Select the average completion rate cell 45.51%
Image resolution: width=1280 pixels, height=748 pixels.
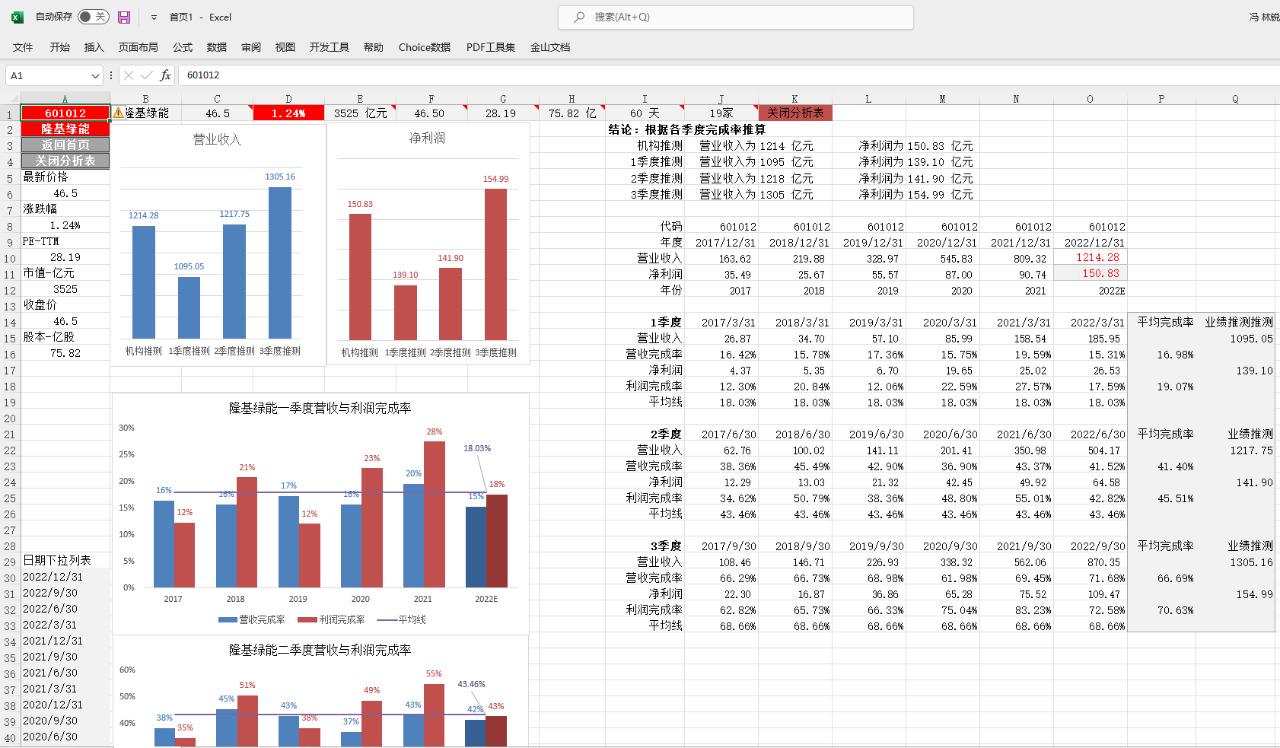[x=1161, y=498]
